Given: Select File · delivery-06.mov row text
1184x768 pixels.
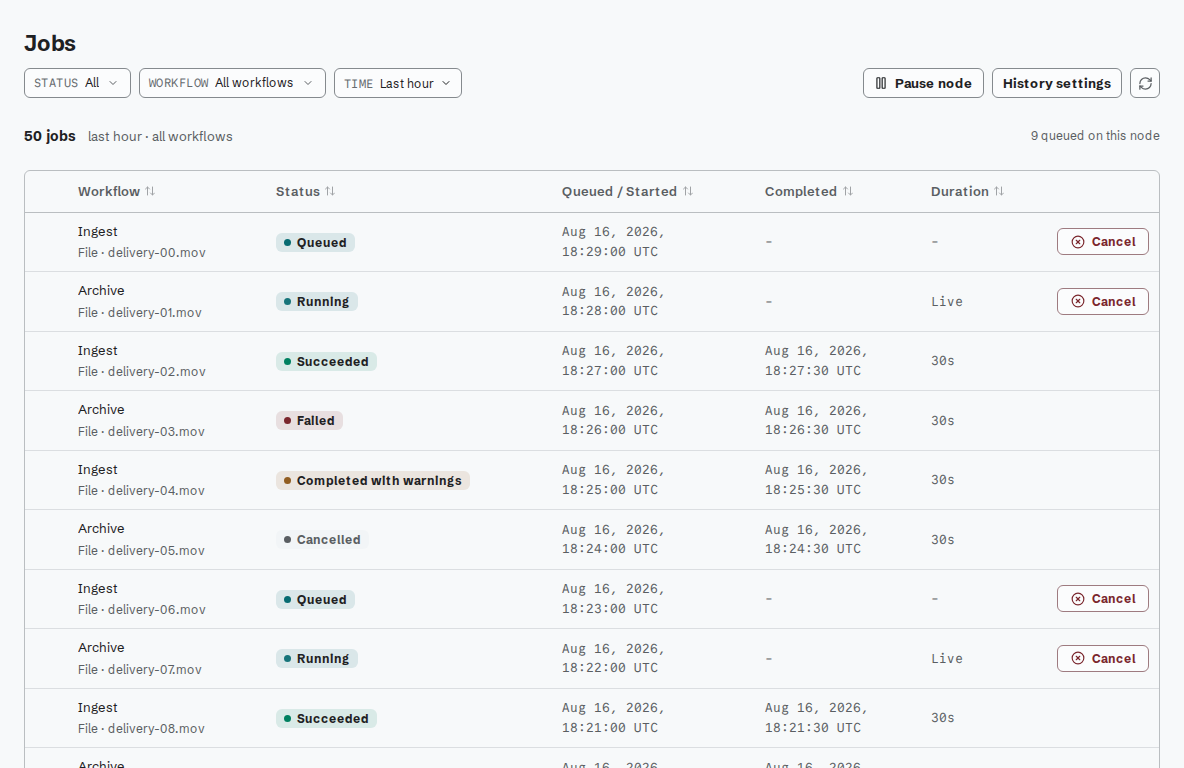Looking at the screenshot, I should 141,609.
